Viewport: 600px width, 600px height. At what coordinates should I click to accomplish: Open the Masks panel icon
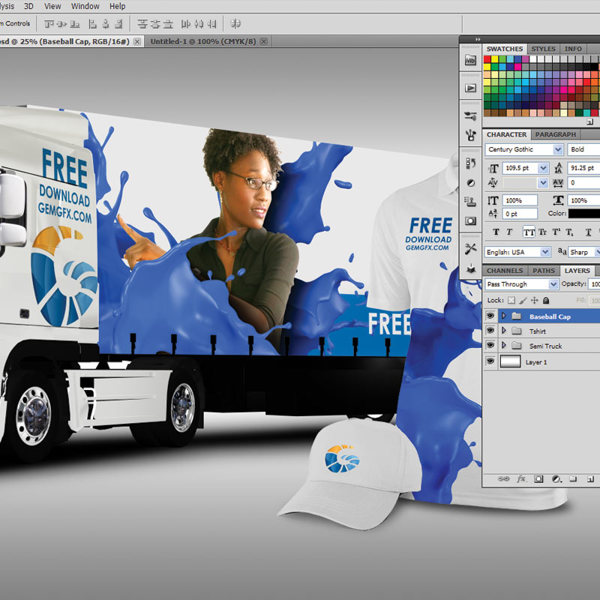470,220
